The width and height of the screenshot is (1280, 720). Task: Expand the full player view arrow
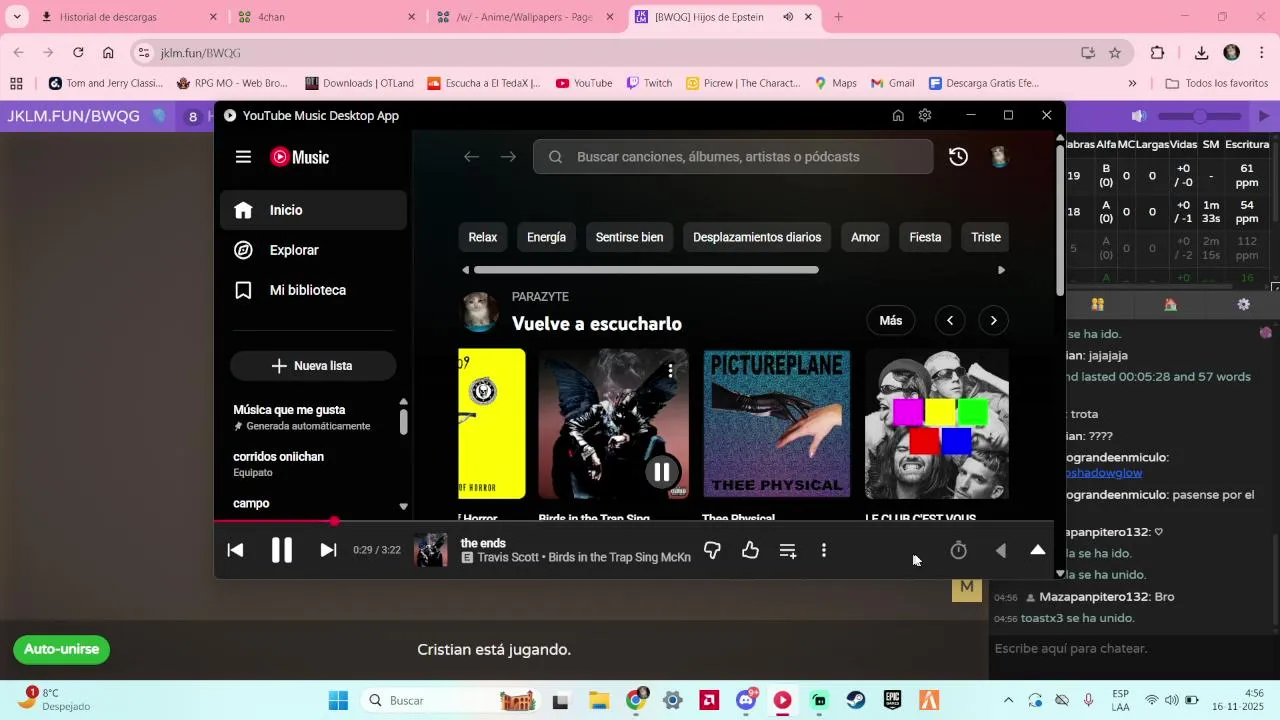(1038, 550)
